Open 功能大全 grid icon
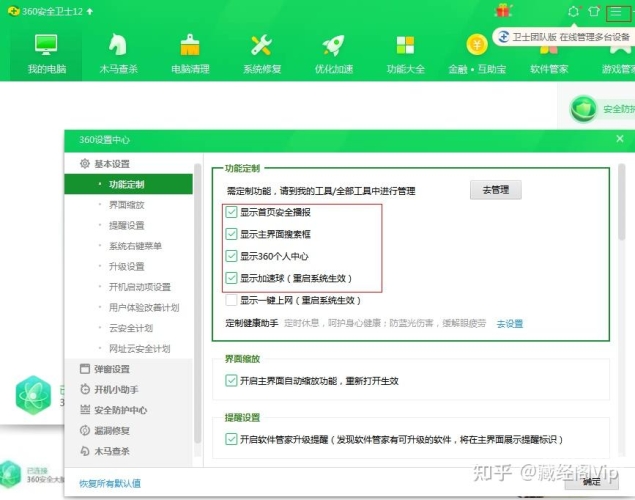The height and width of the screenshot is (500, 635). pyautogui.click(x=405, y=45)
